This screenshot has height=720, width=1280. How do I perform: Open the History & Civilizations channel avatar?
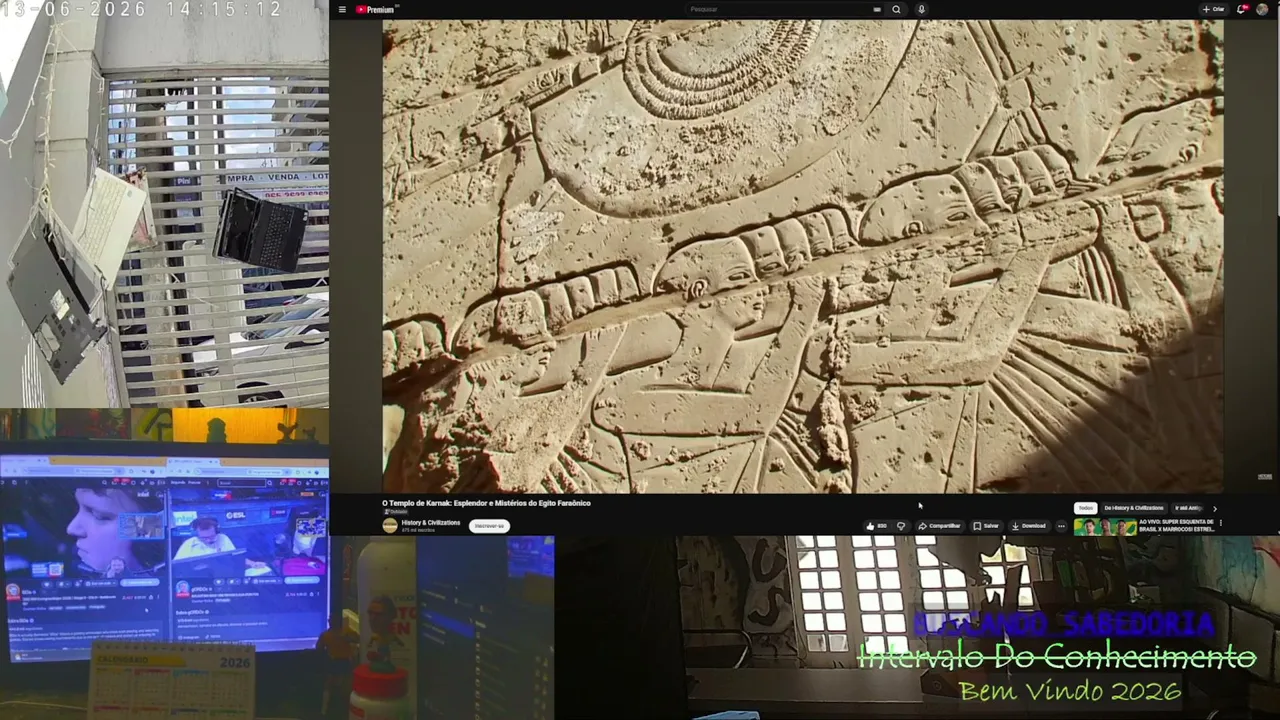pyautogui.click(x=390, y=525)
